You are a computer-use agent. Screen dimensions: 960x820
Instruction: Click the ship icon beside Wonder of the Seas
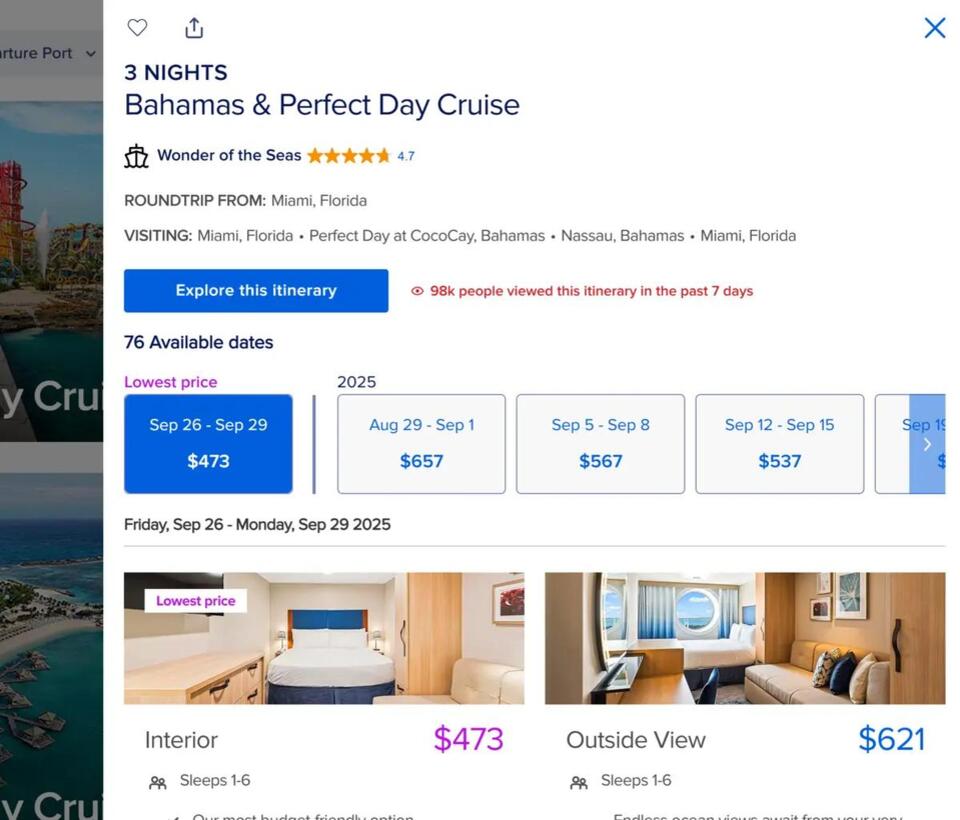(x=136, y=156)
